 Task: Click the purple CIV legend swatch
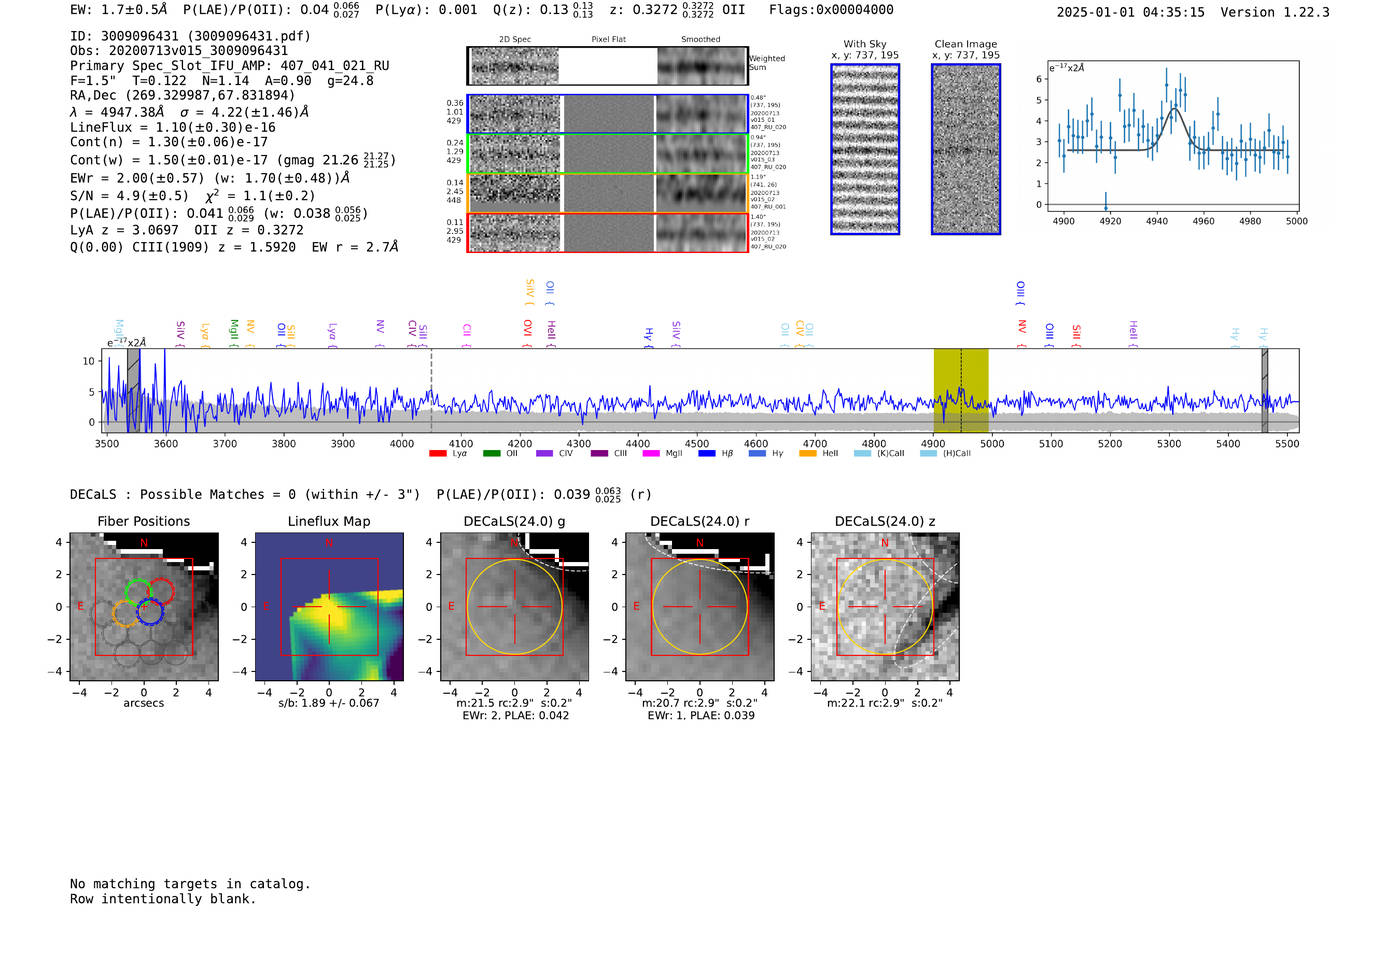coord(544,454)
